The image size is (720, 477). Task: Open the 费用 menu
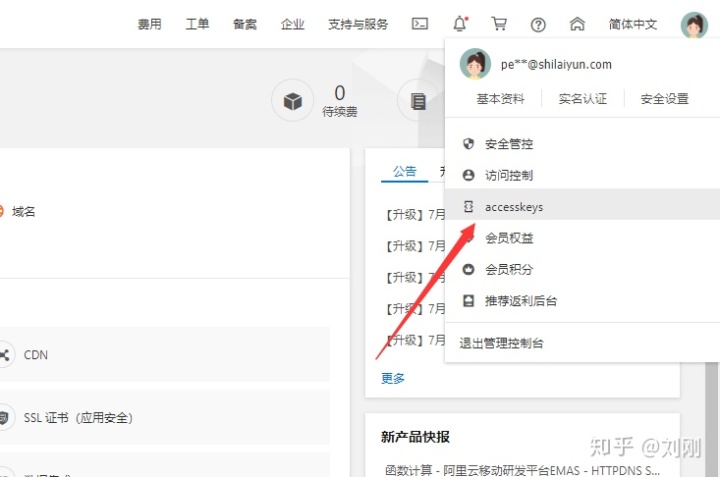[150, 24]
